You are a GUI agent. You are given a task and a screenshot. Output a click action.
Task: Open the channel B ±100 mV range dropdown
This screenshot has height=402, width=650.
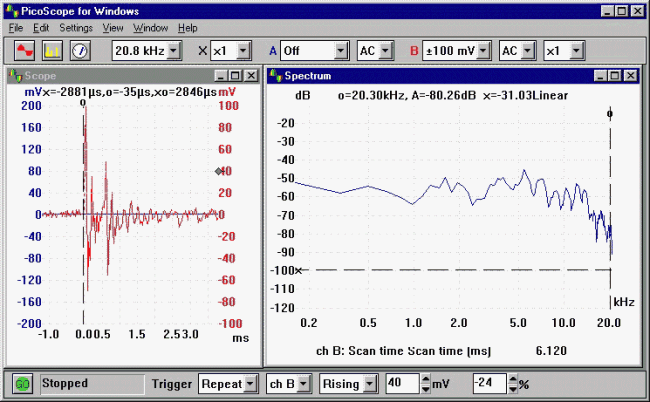coord(483,50)
